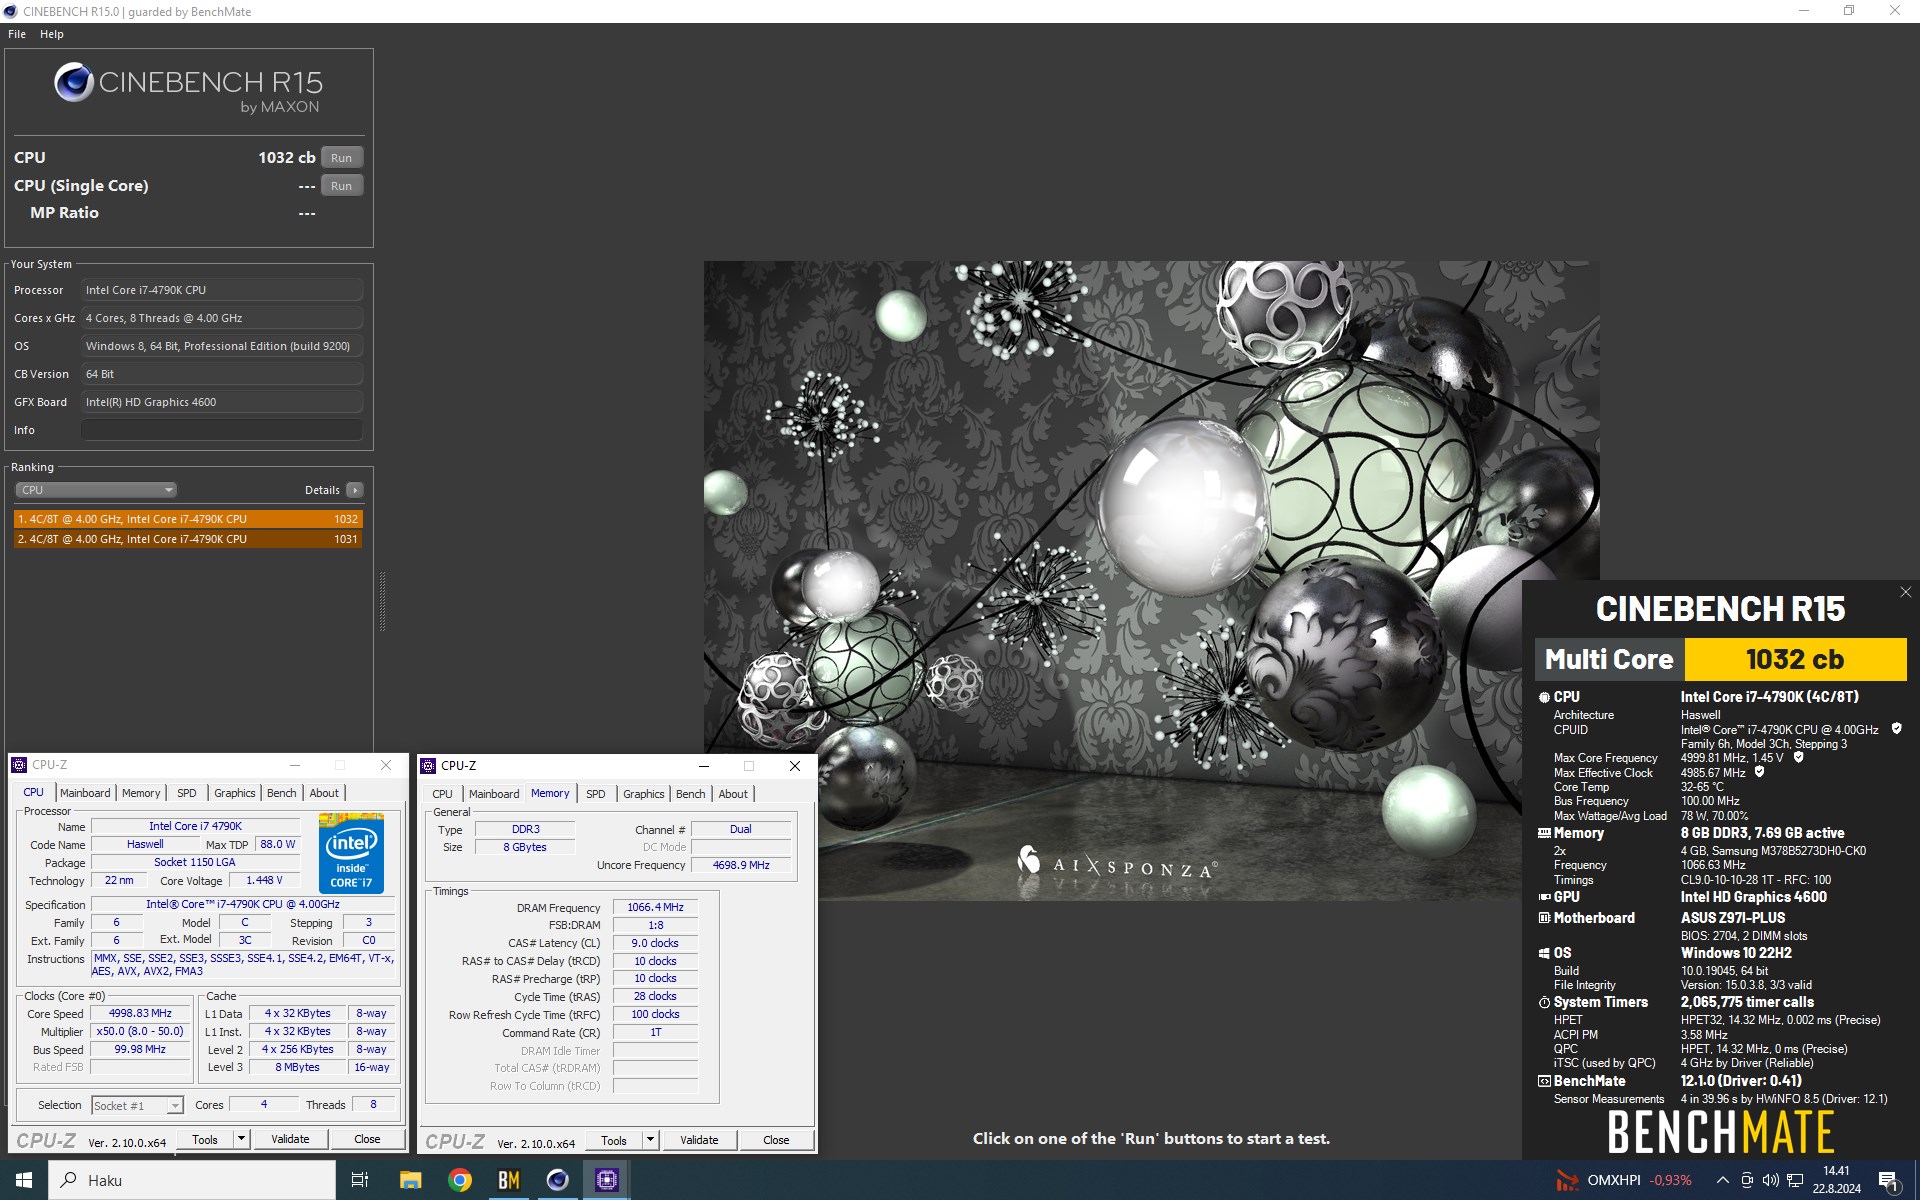1920x1200 pixels.
Task: Click the 1032 cb Multi Core score banner
Action: point(1795,660)
